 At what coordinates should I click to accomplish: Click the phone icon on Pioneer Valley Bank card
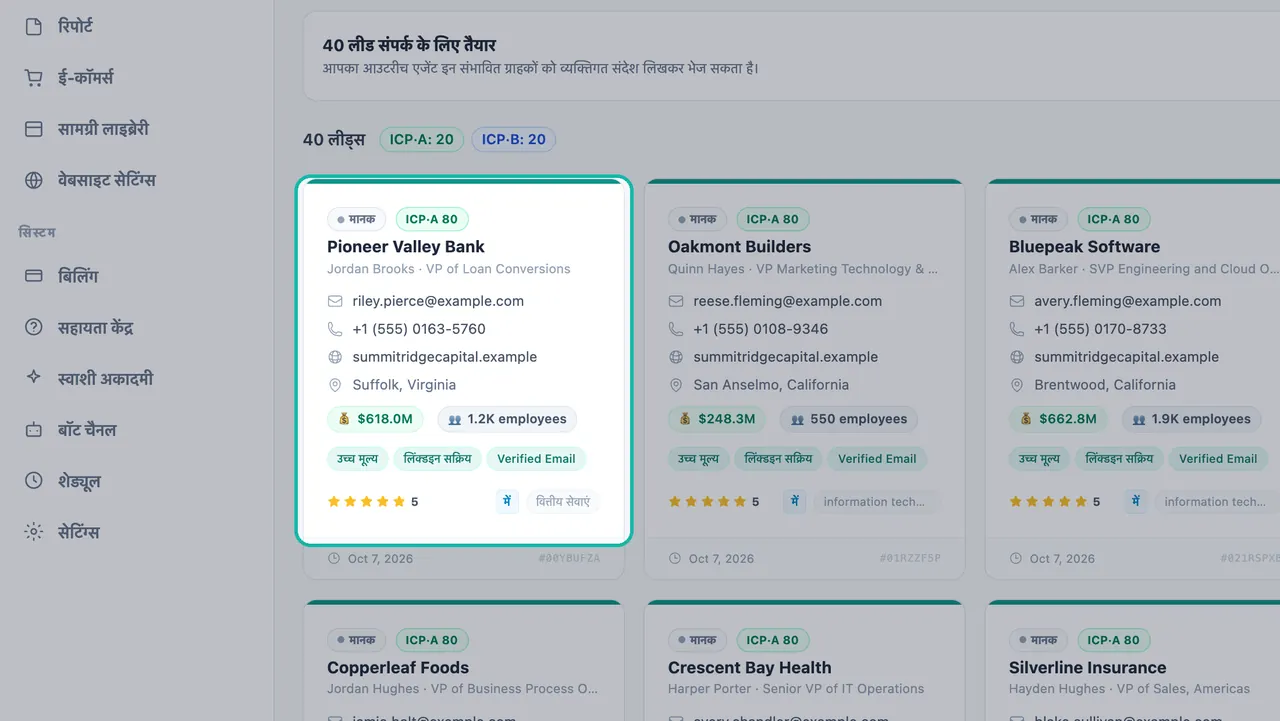335,329
